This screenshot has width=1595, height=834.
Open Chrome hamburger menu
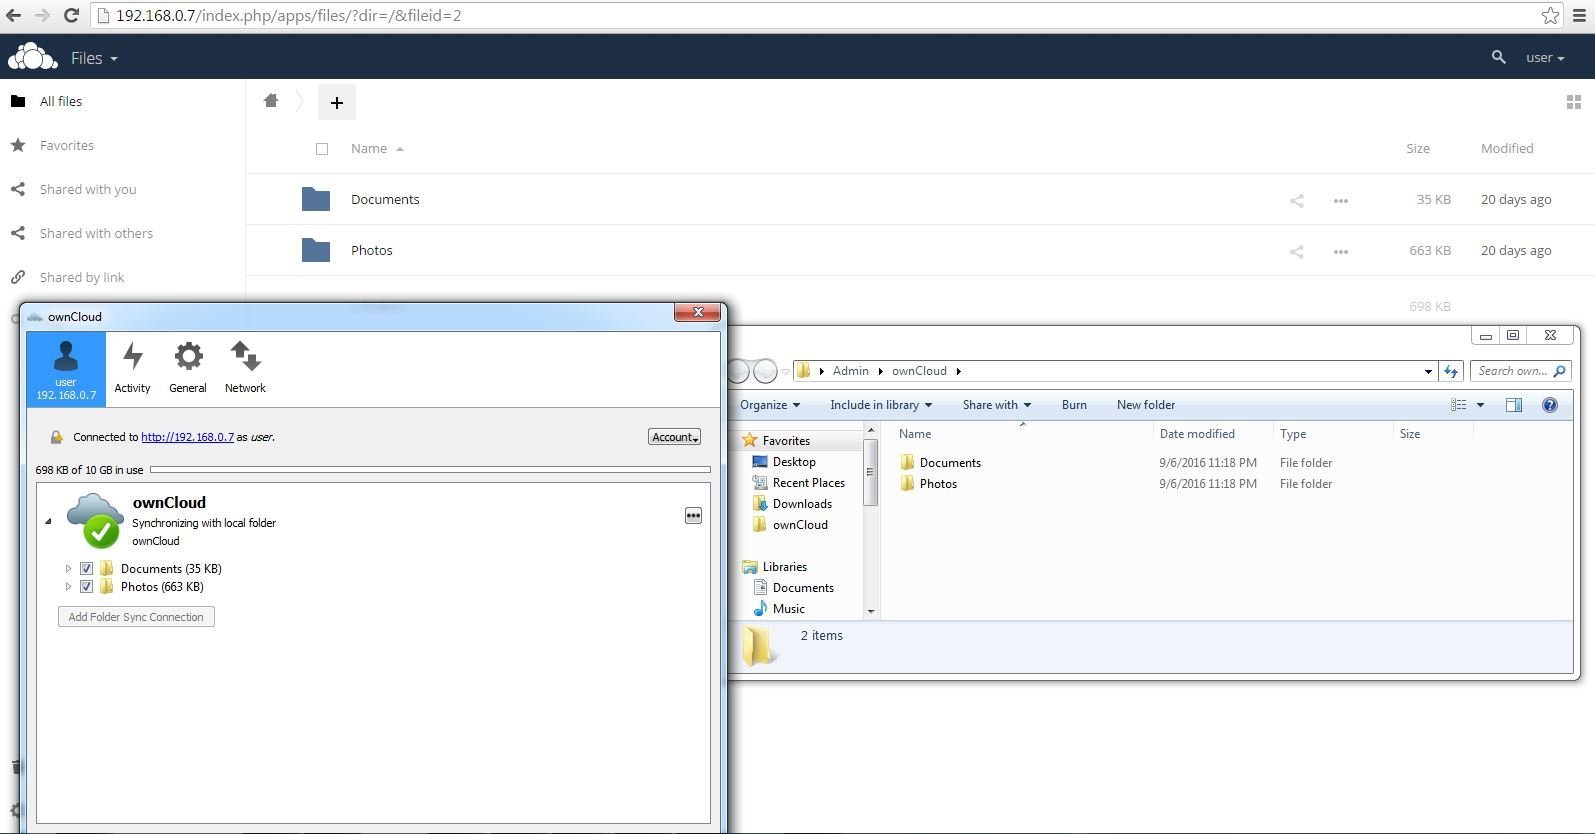[1580, 15]
